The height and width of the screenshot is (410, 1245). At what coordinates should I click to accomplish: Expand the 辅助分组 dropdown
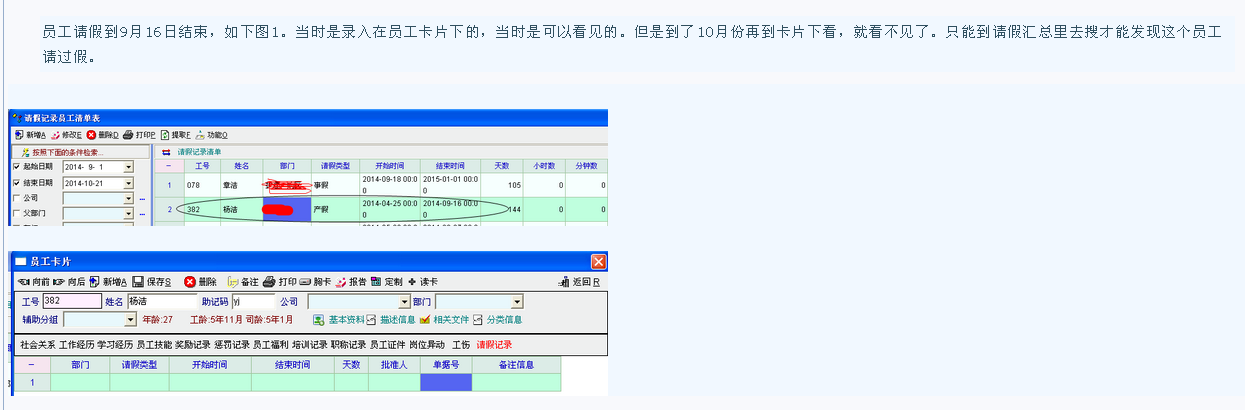coord(130,320)
